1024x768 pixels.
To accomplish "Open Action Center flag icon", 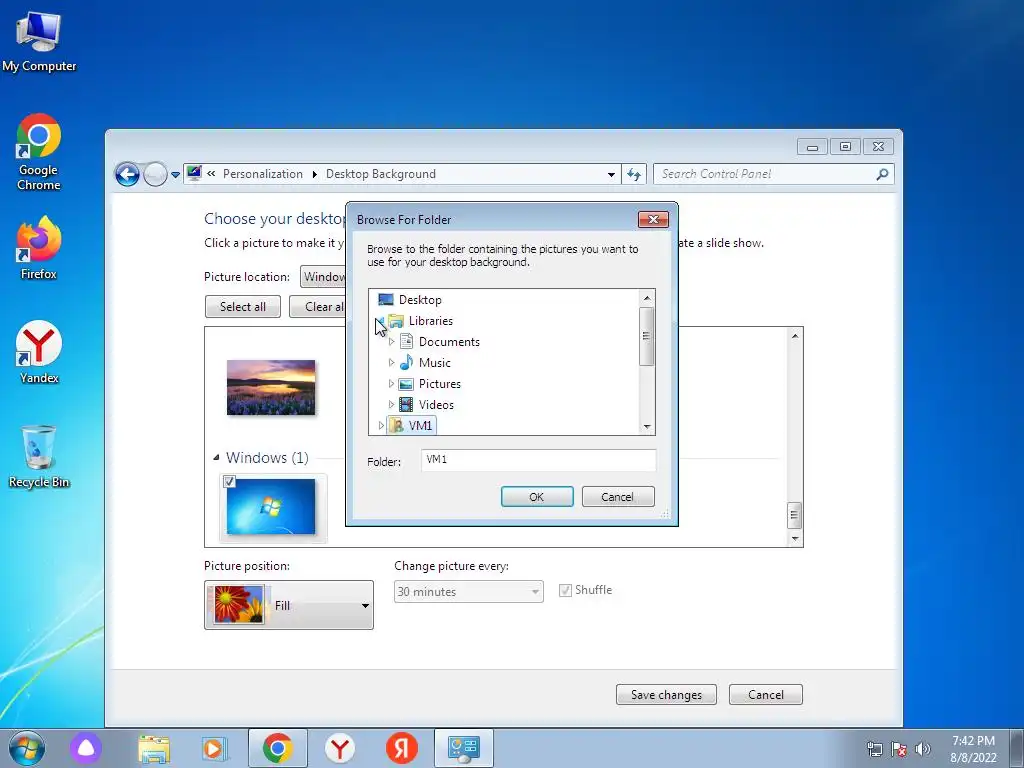I will pos(899,749).
